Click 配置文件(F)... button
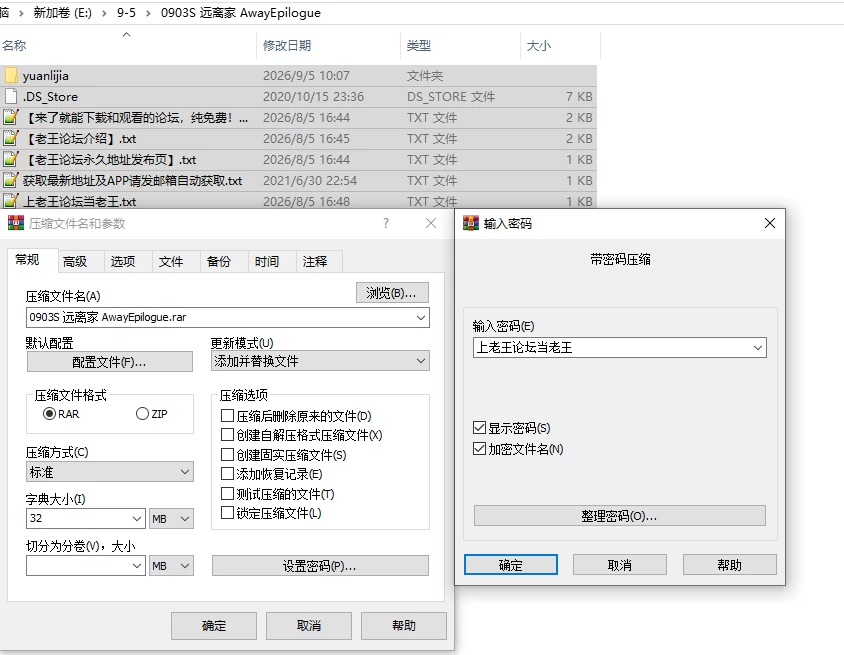The height and width of the screenshot is (655, 844). (110, 362)
